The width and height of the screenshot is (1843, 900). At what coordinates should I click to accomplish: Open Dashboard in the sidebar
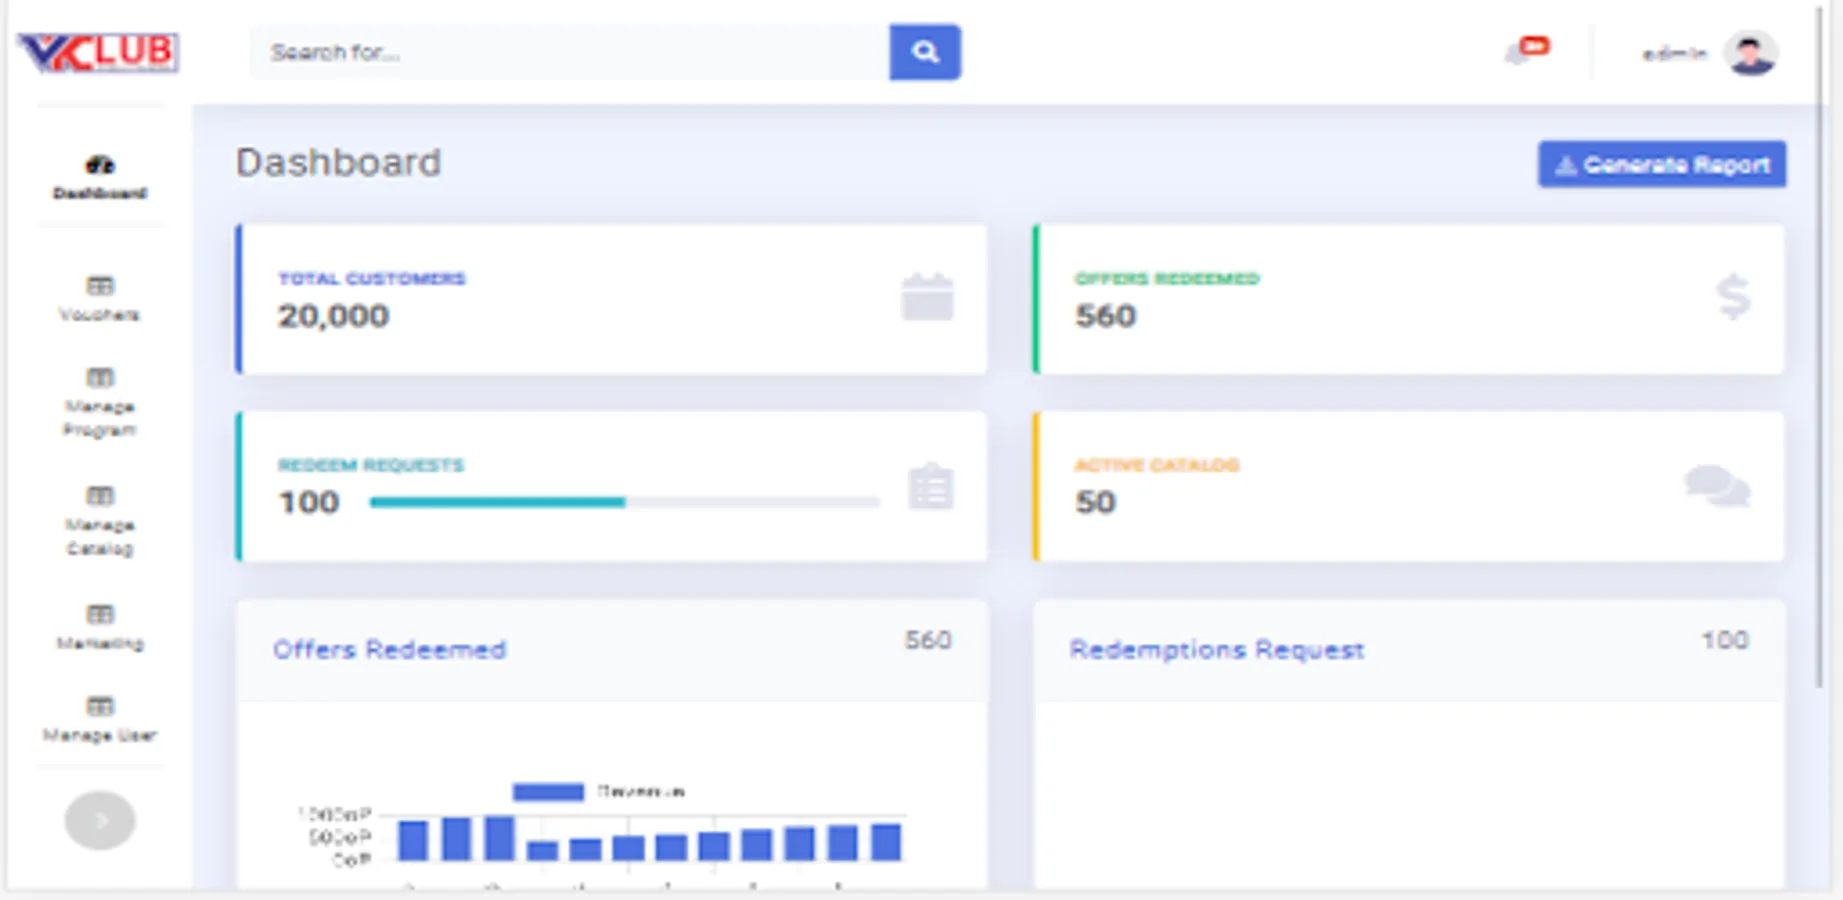tap(99, 177)
